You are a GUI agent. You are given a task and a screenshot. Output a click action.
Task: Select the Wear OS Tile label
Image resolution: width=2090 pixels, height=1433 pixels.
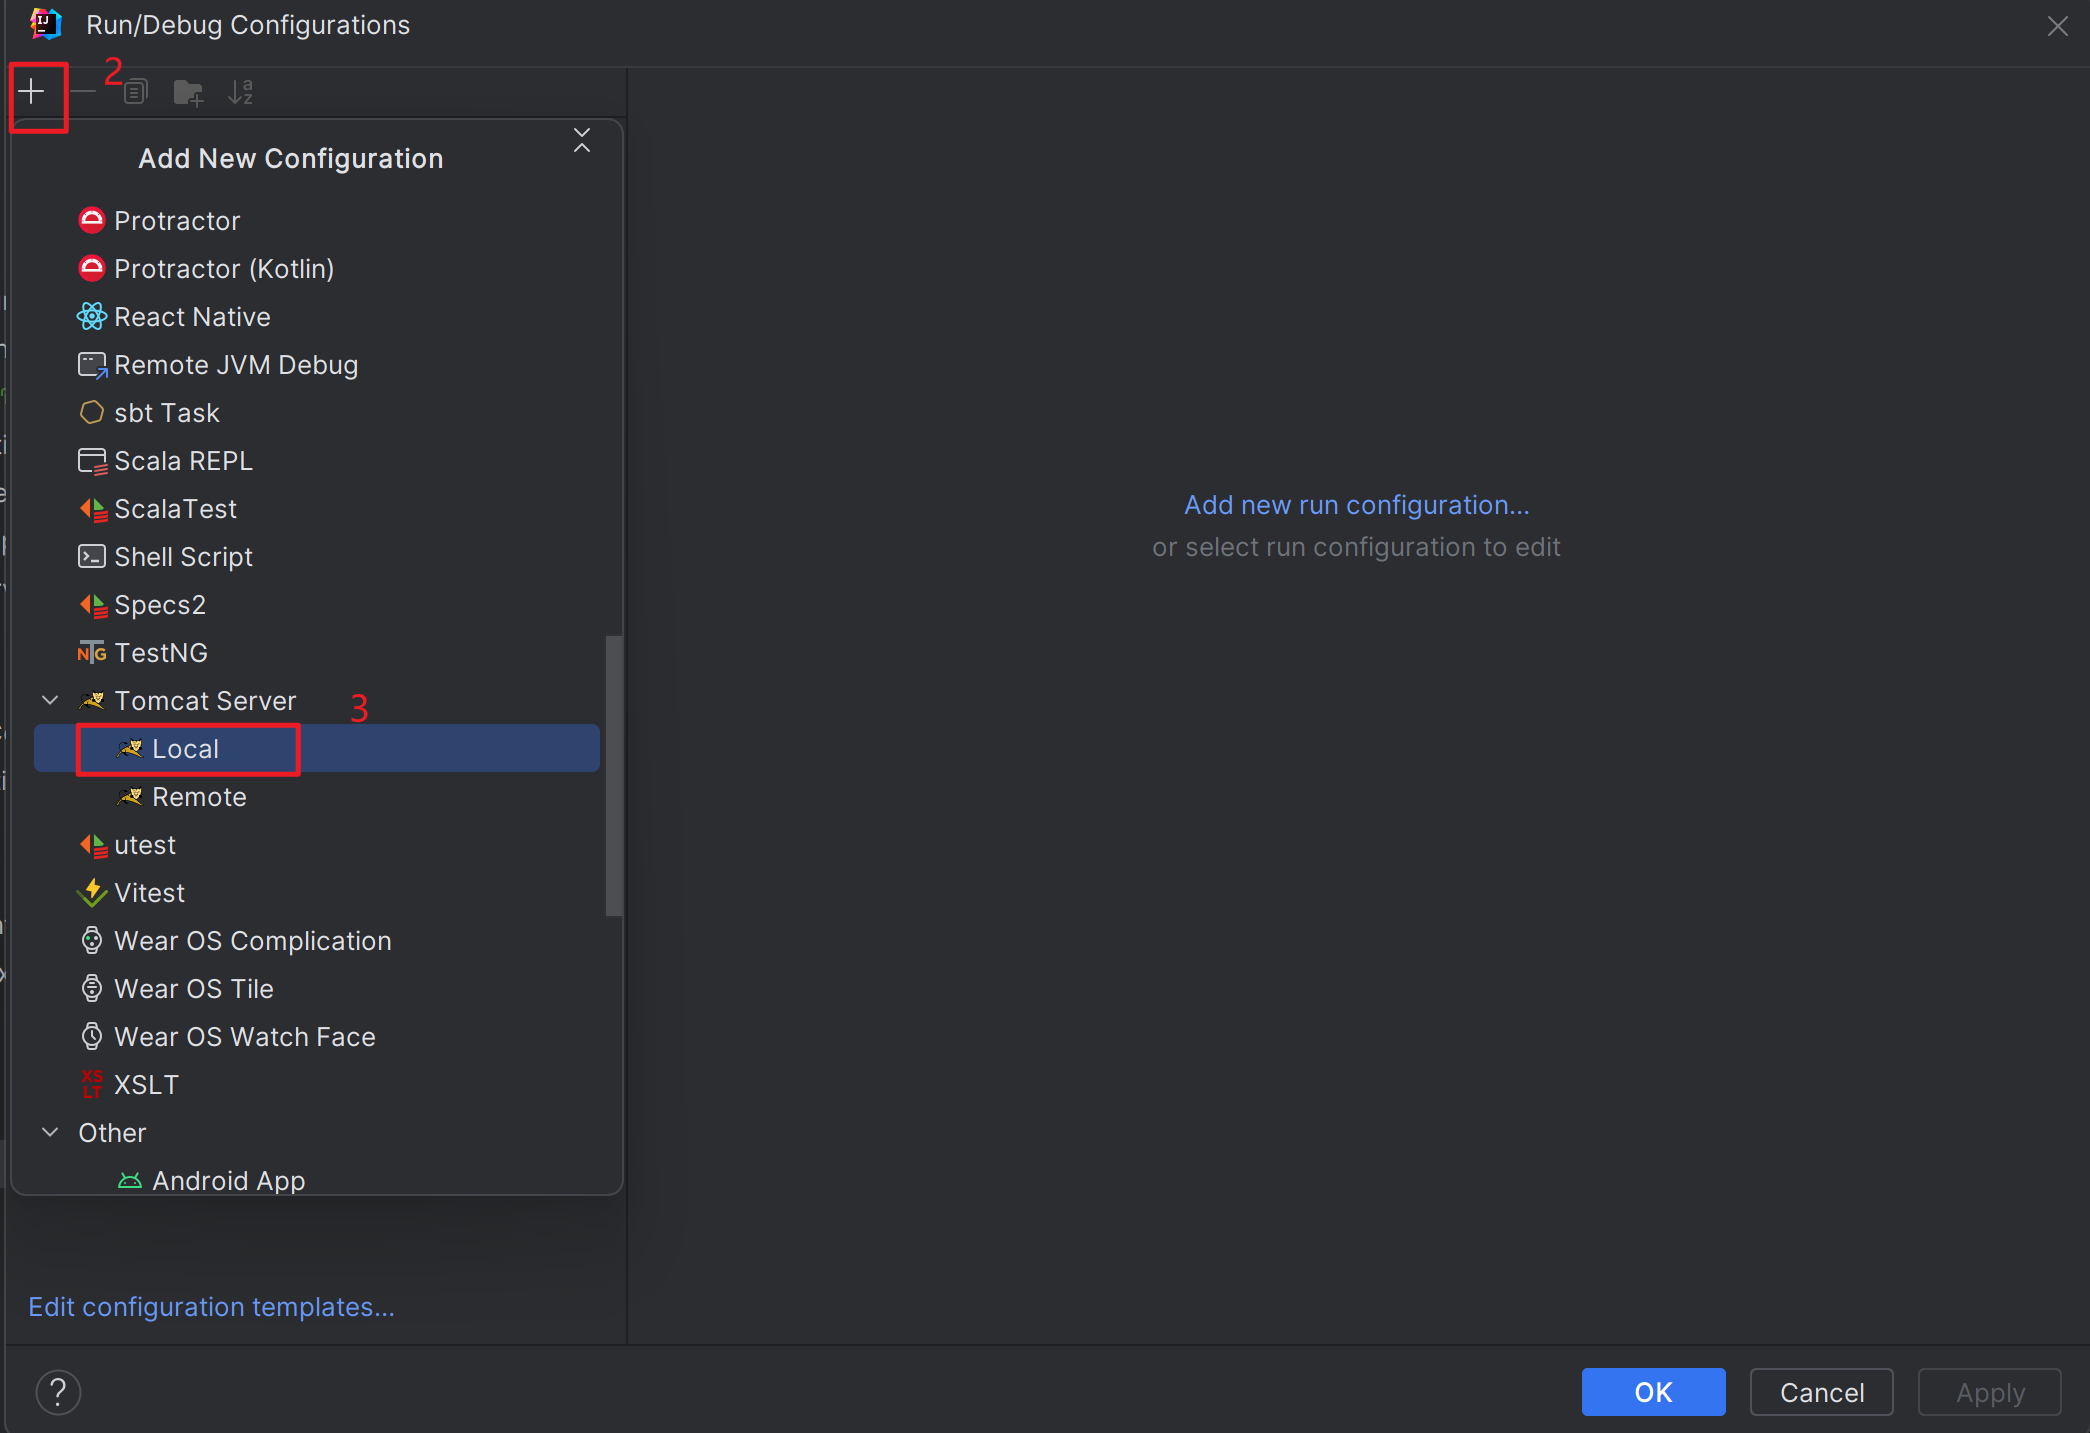click(x=194, y=989)
